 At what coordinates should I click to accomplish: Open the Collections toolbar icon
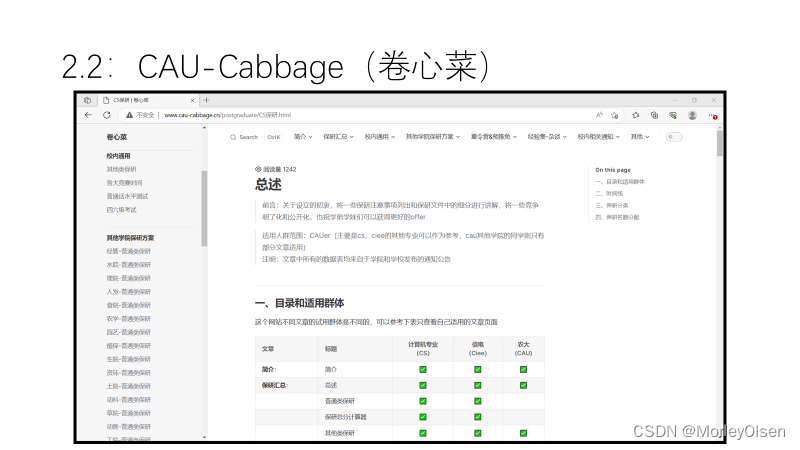pos(655,115)
